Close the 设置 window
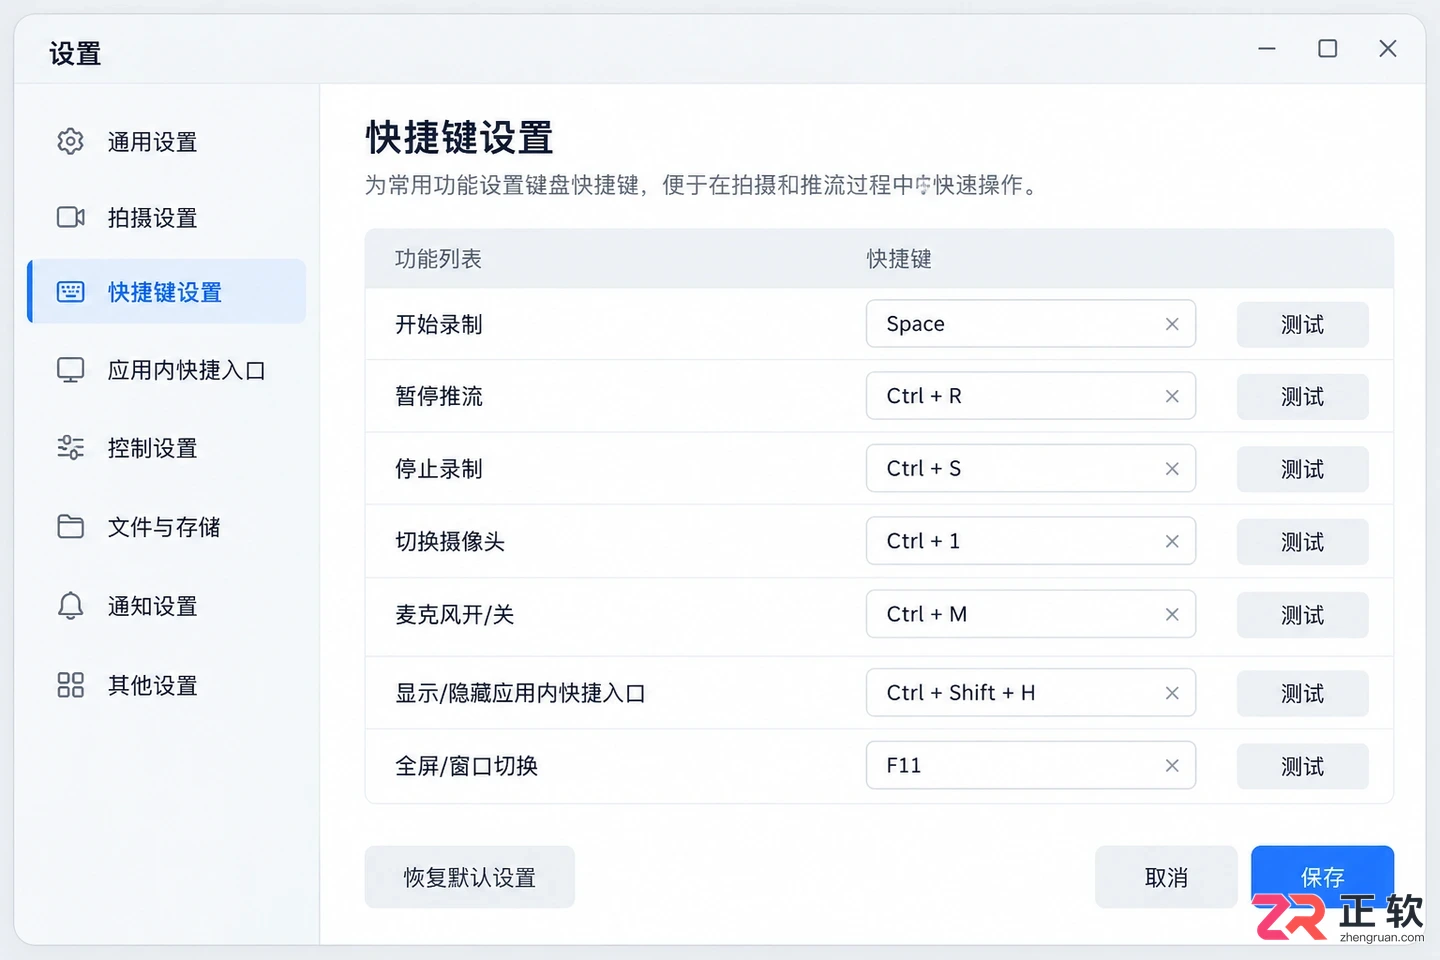 pos(1388,48)
